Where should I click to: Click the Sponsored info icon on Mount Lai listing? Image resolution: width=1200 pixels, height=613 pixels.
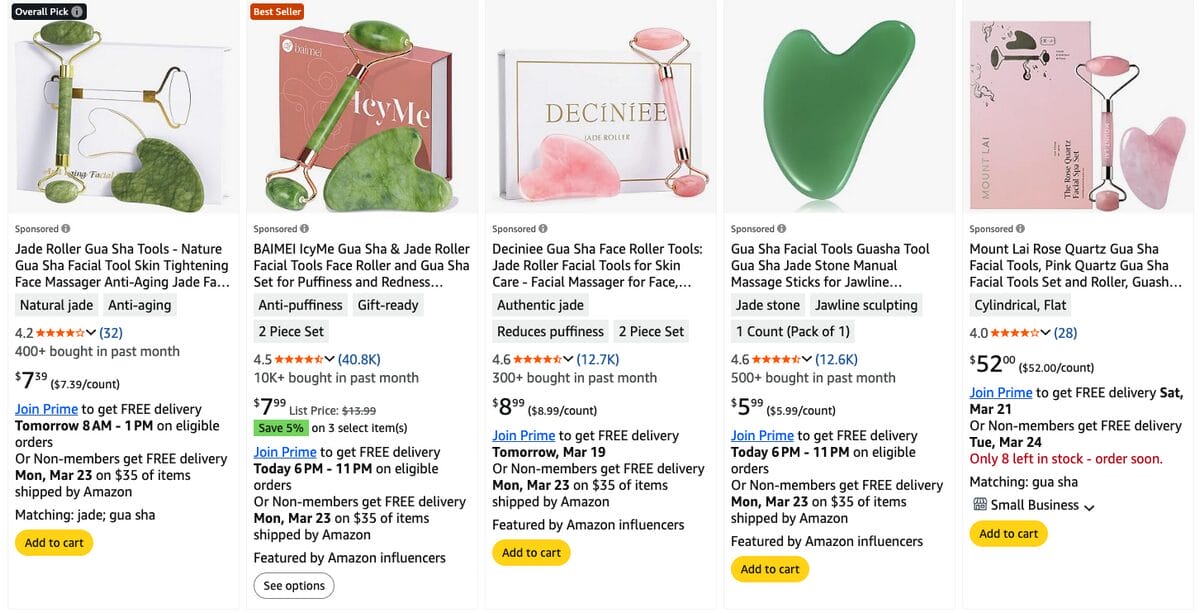pyautogui.click(x=1019, y=228)
